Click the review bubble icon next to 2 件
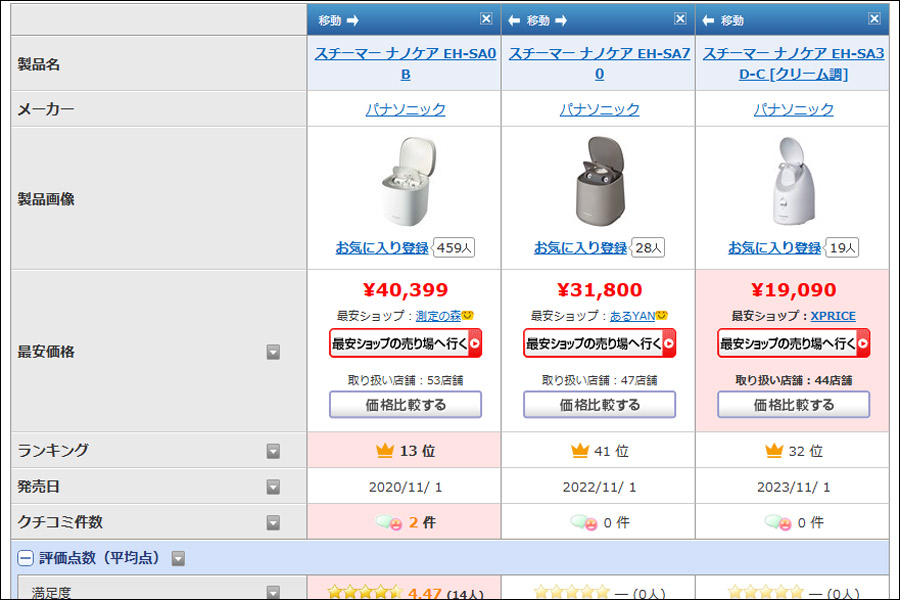The width and height of the screenshot is (900, 600). point(389,522)
